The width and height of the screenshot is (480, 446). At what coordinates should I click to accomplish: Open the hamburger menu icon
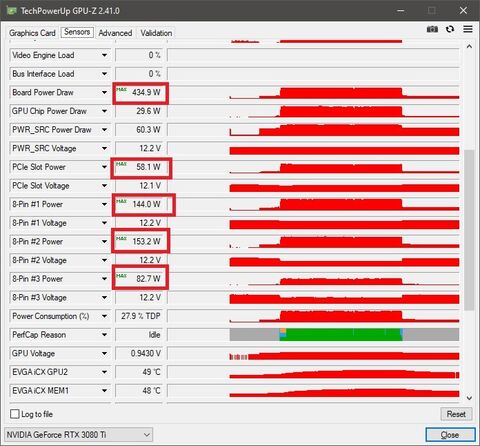click(x=468, y=29)
